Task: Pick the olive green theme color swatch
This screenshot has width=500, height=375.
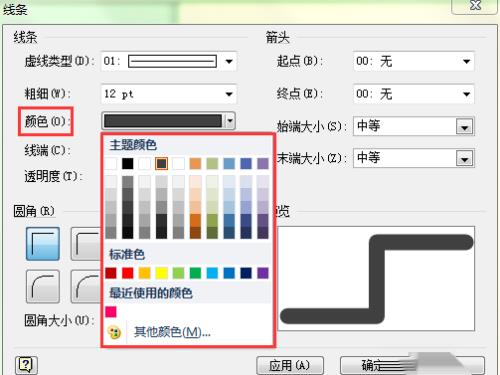Action: 212,164
